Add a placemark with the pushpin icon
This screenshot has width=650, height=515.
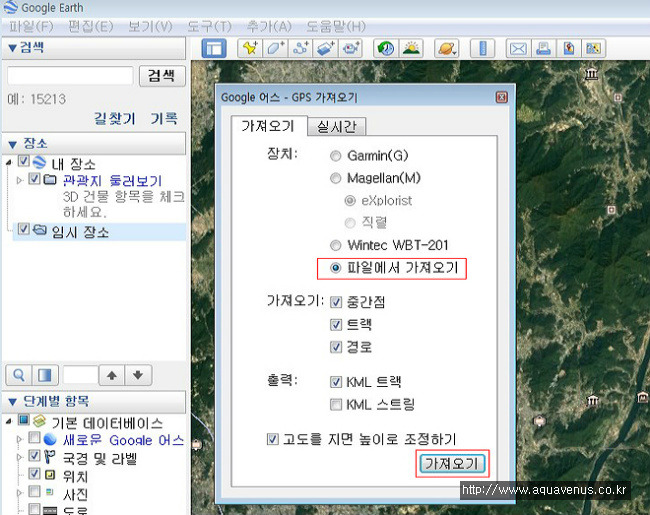(250, 49)
